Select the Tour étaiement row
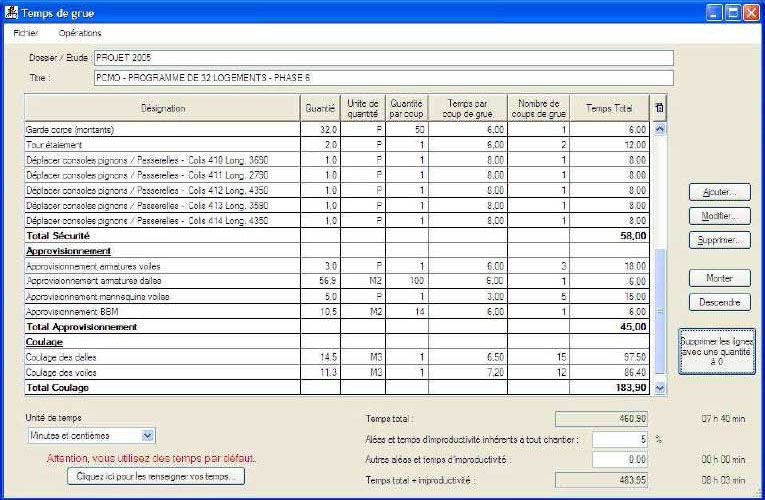 pos(337,145)
